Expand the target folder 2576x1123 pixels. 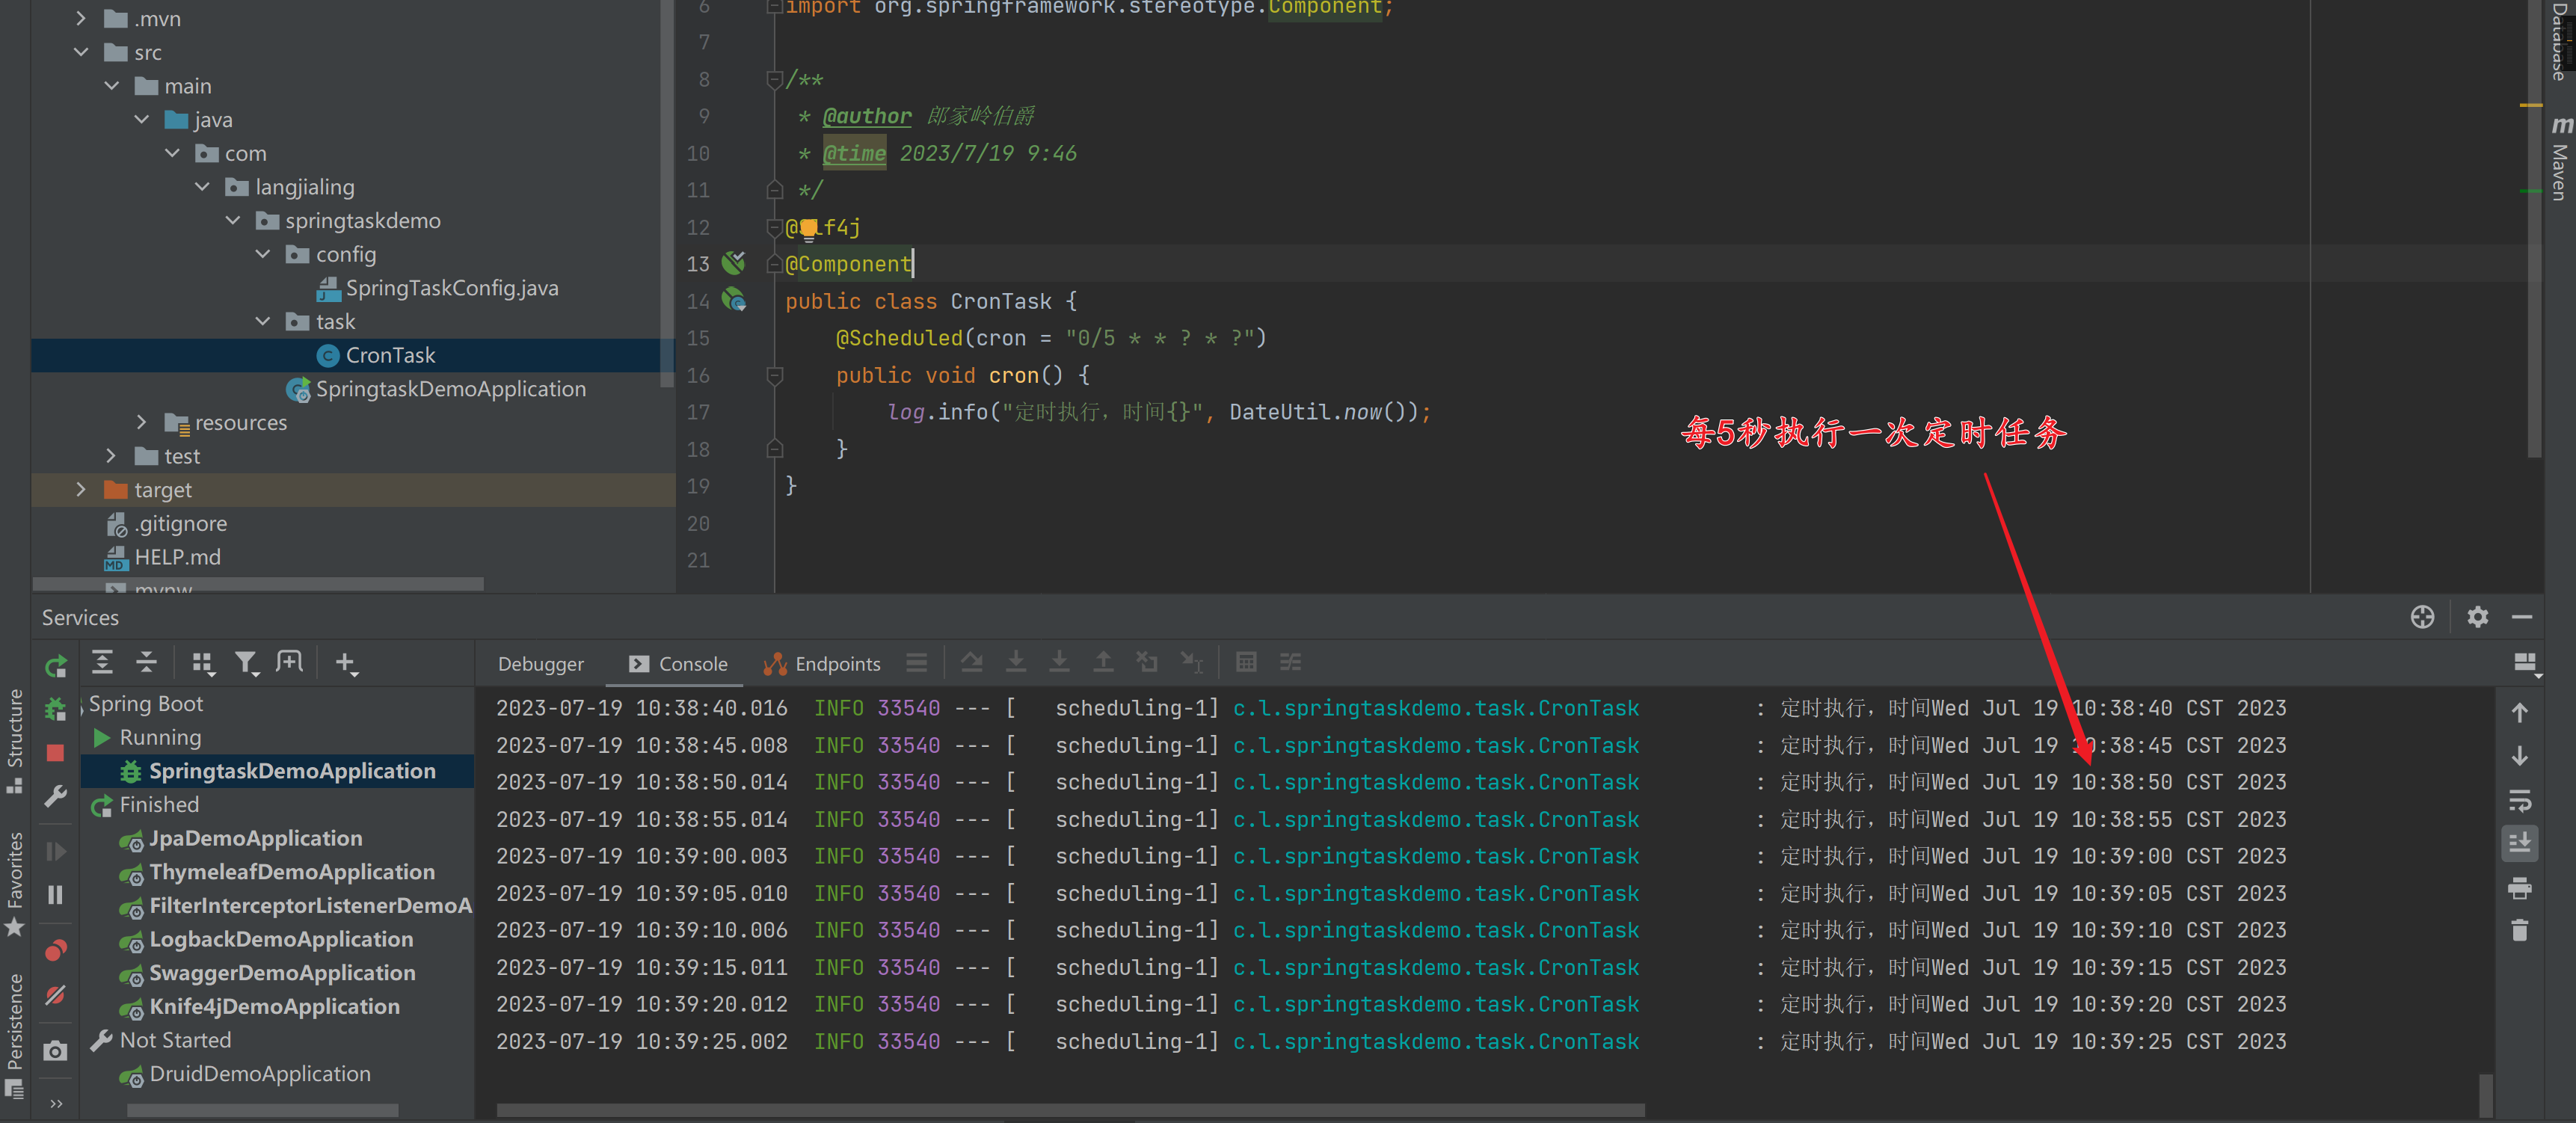point(81,489)
